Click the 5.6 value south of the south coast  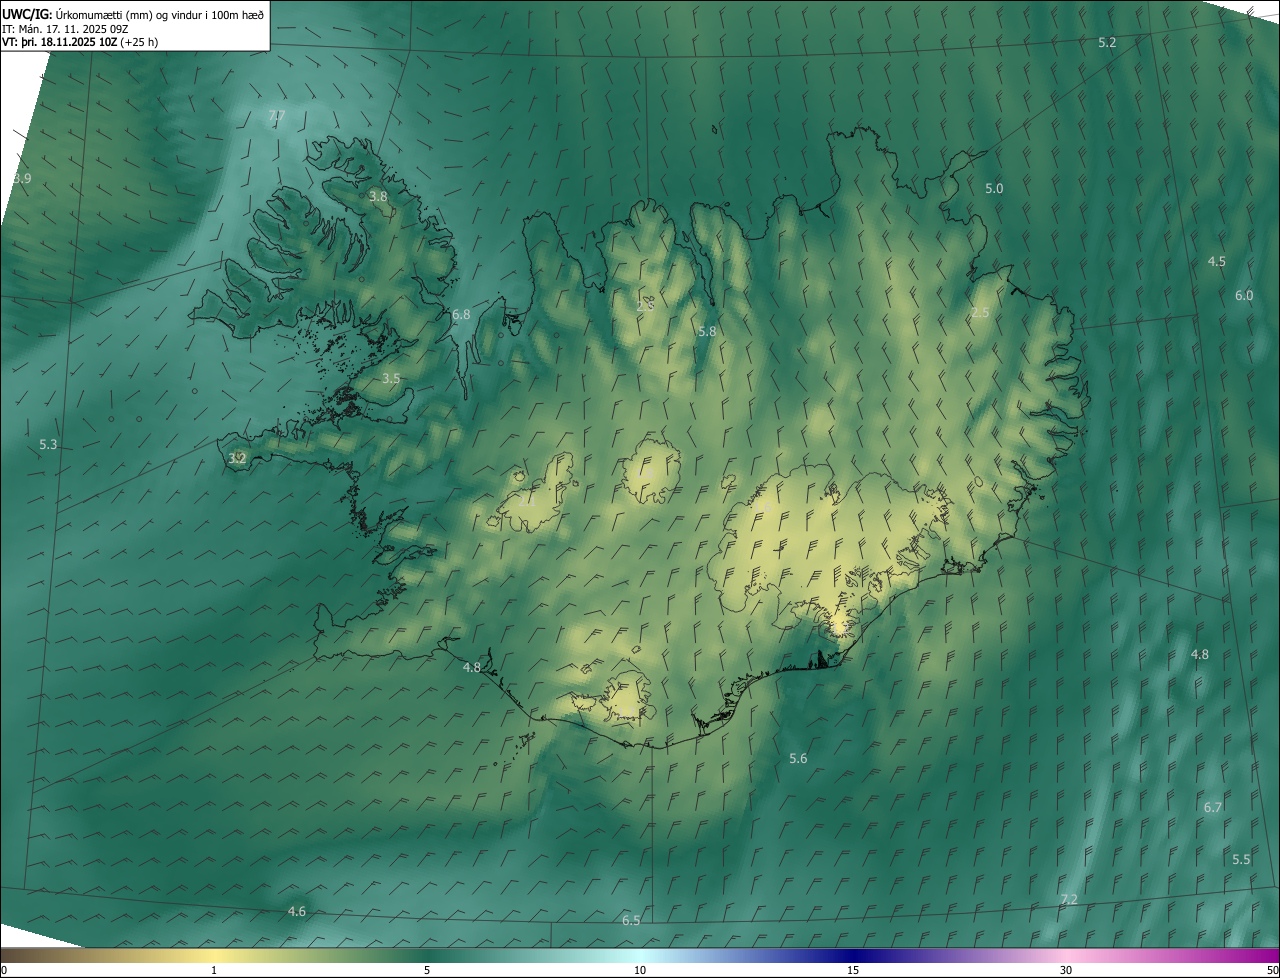(798, 759)
